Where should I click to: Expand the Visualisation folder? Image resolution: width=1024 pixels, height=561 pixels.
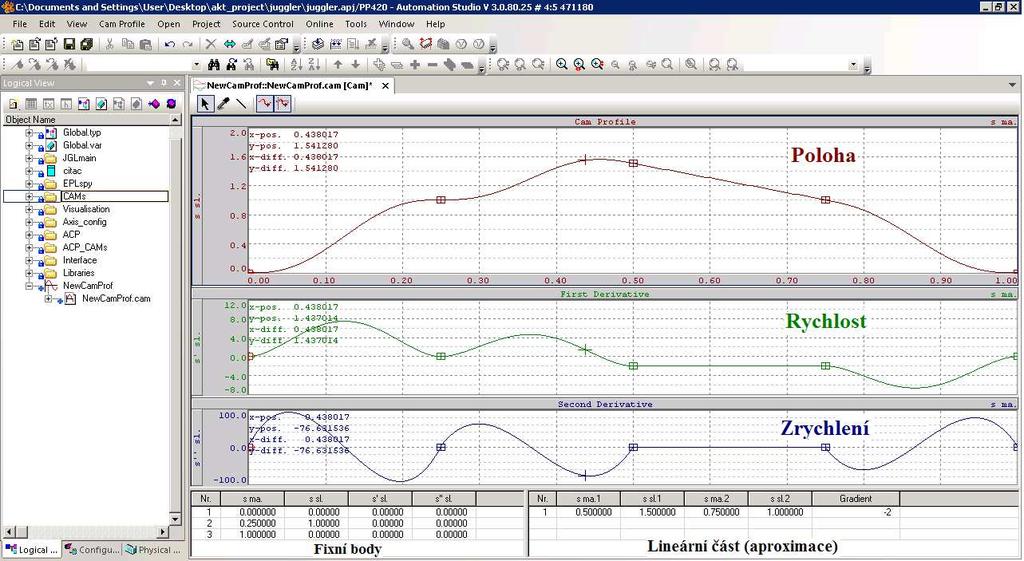29,209
